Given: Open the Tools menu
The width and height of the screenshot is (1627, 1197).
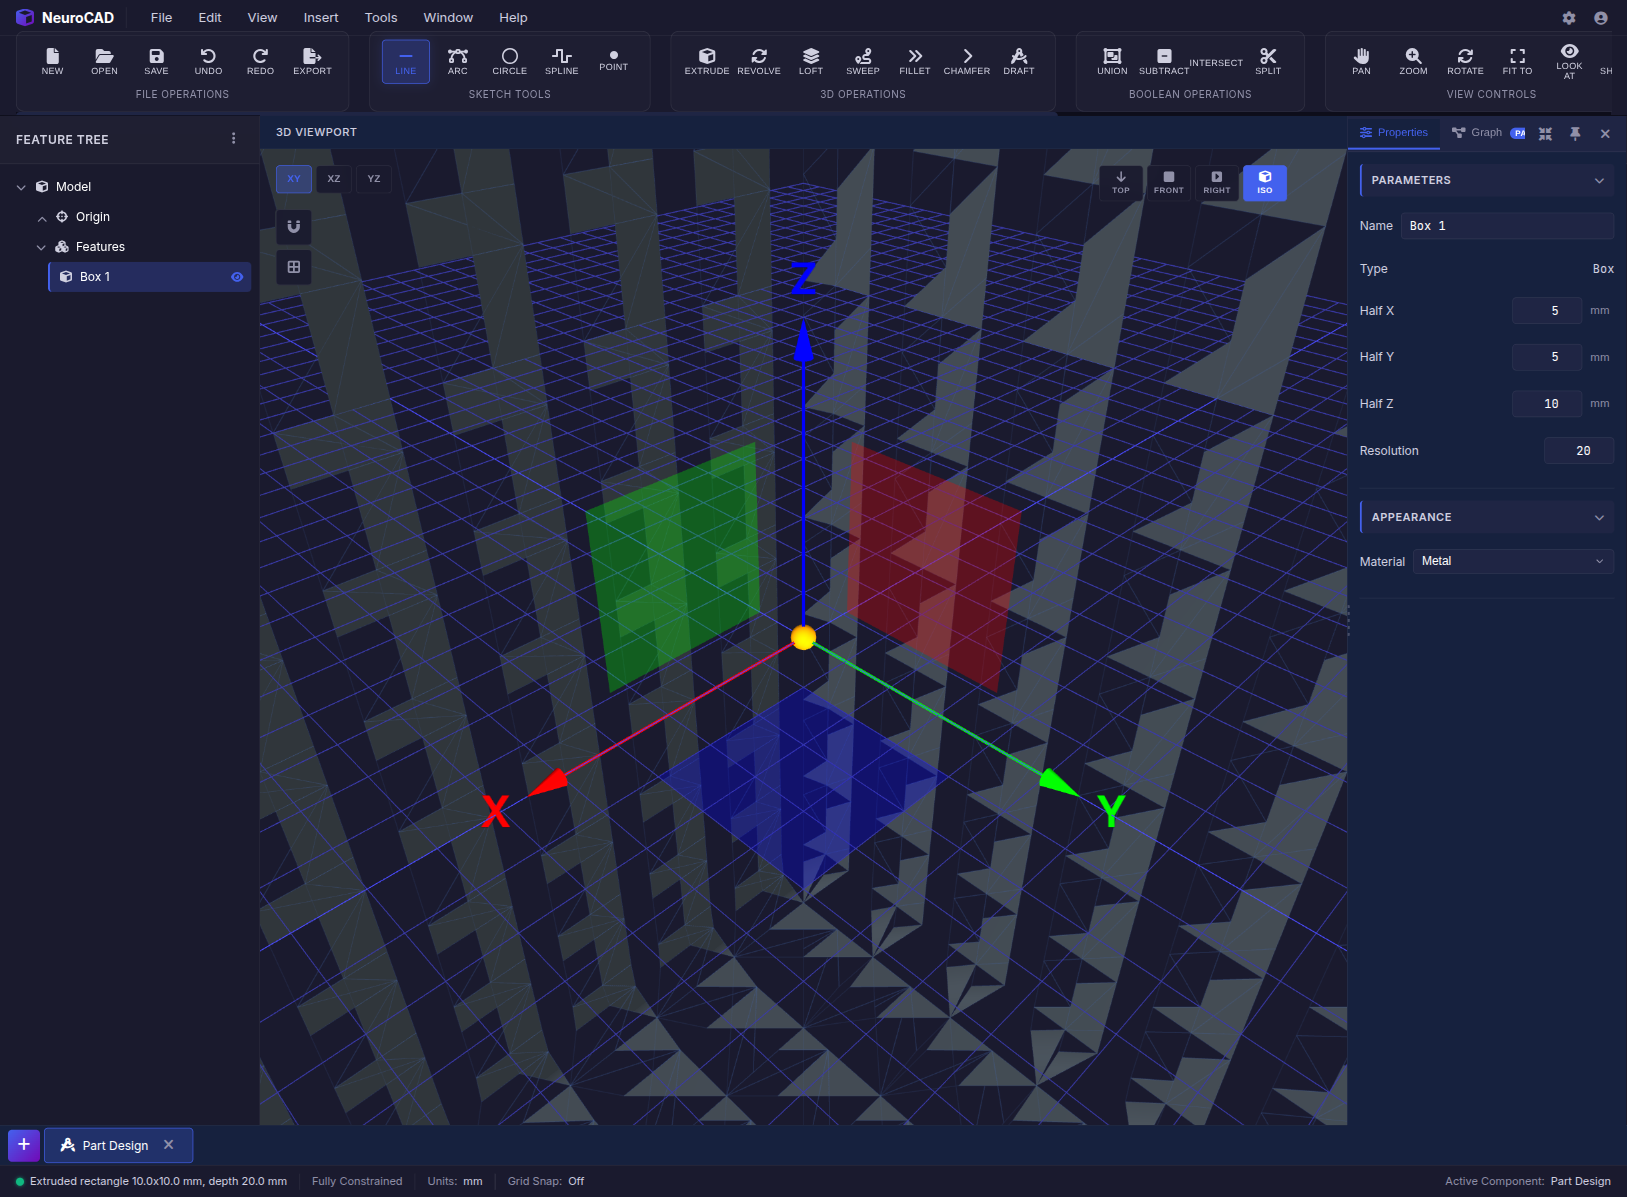Looking at the screenshot, I should tap(380, 17).
